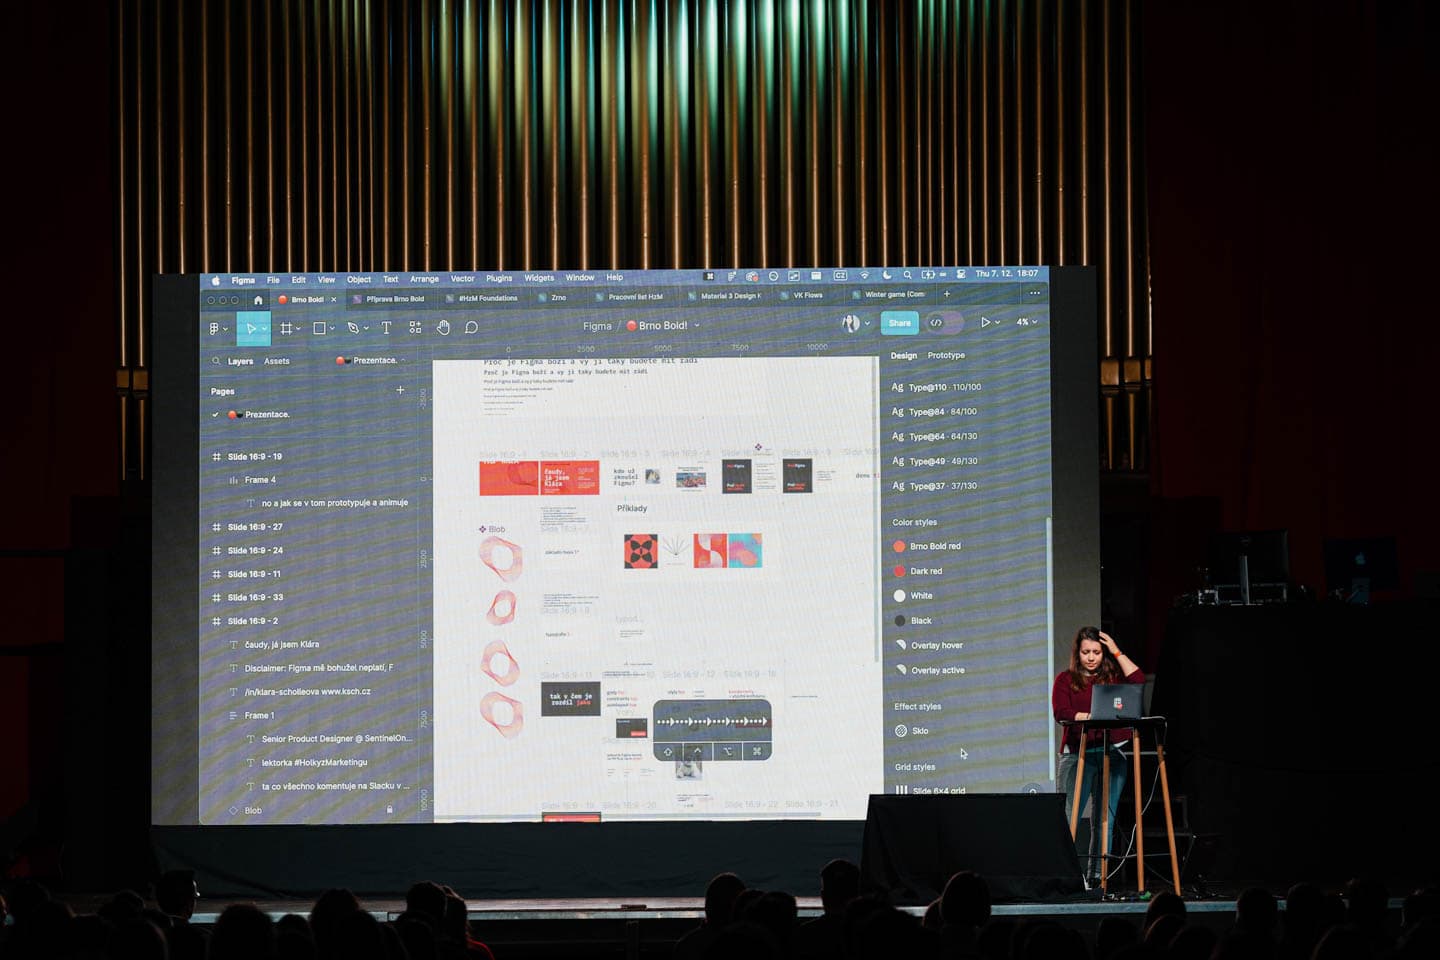
Task: Click the Brno Bold red color swatch
Action: click(899, 546)
